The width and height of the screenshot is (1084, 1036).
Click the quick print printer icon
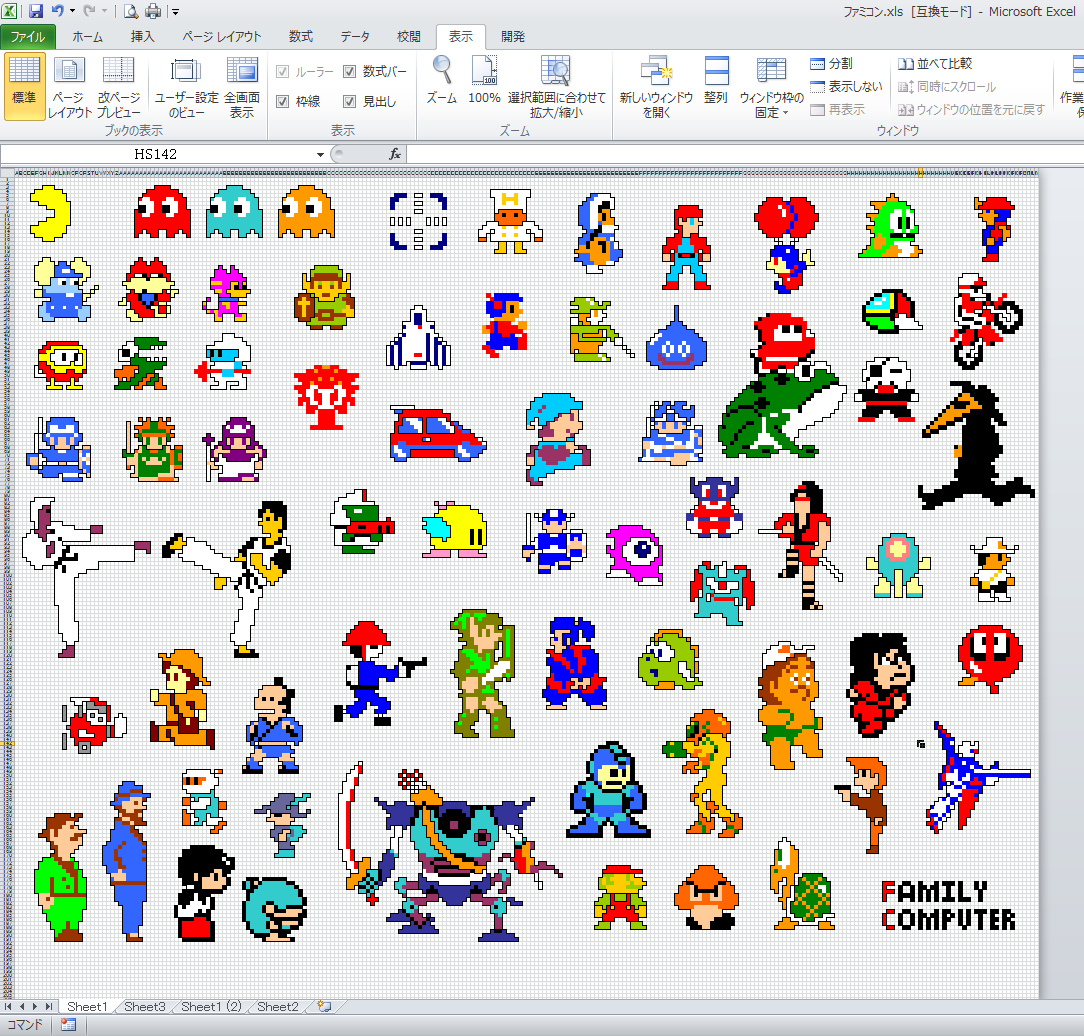pos(153,11)
